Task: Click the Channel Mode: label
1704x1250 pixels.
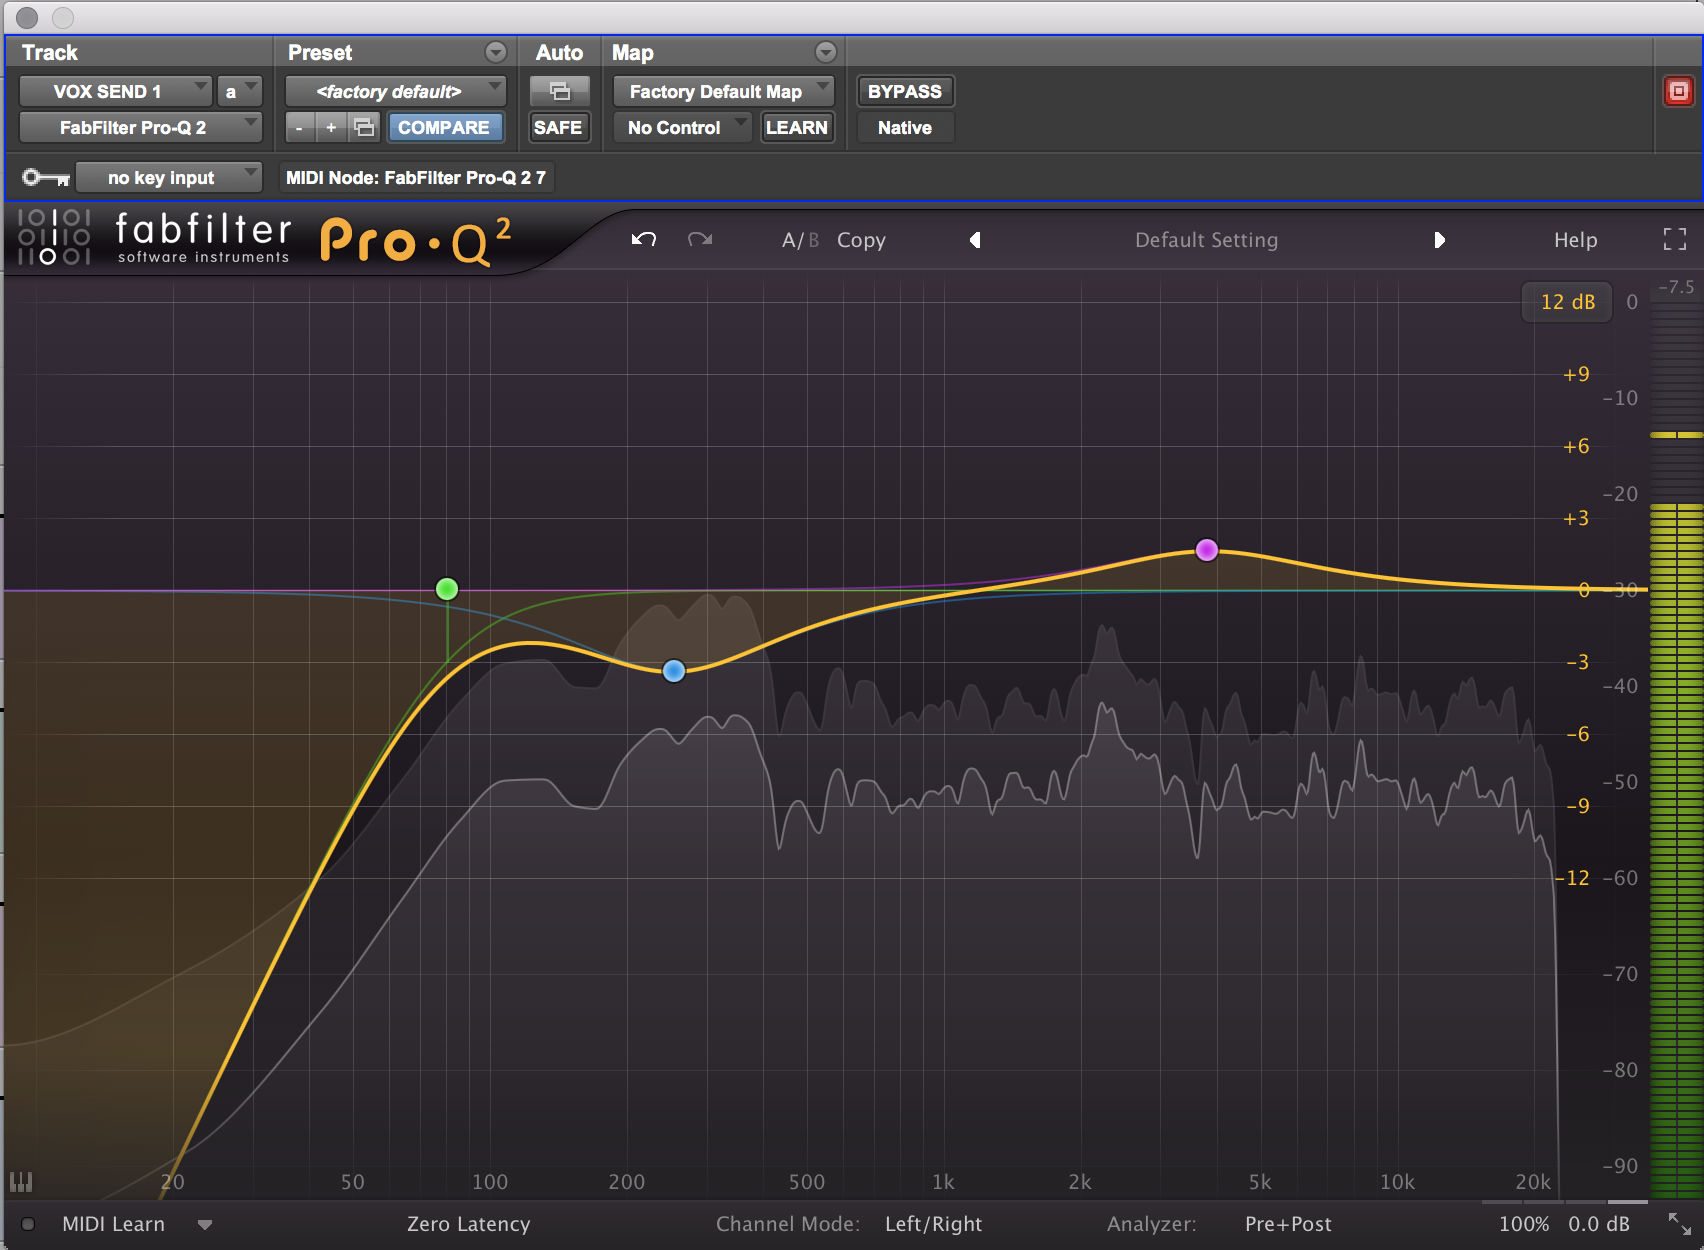Action: 788,1224
